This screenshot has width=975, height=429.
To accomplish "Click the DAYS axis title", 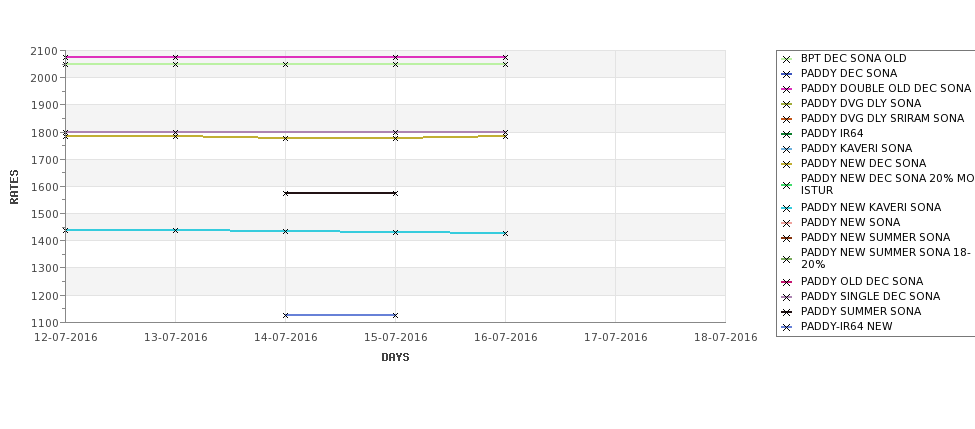I will (395, 358).
